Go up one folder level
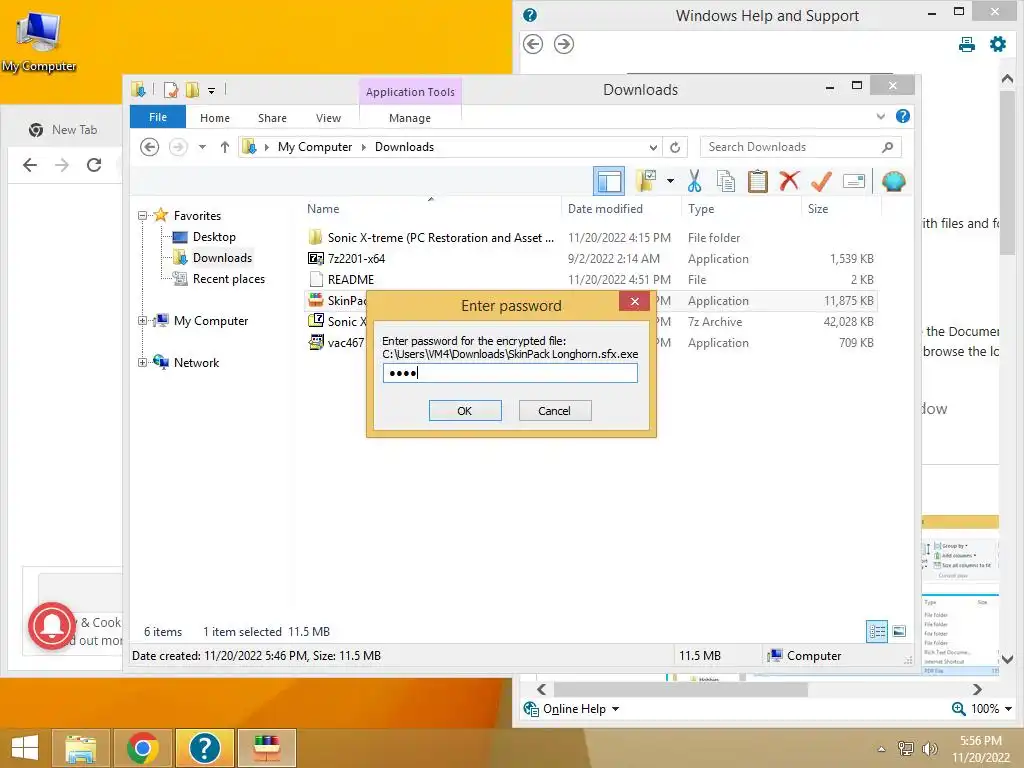The width and height of the screenshot is (1024, 768). click(225, 147)
